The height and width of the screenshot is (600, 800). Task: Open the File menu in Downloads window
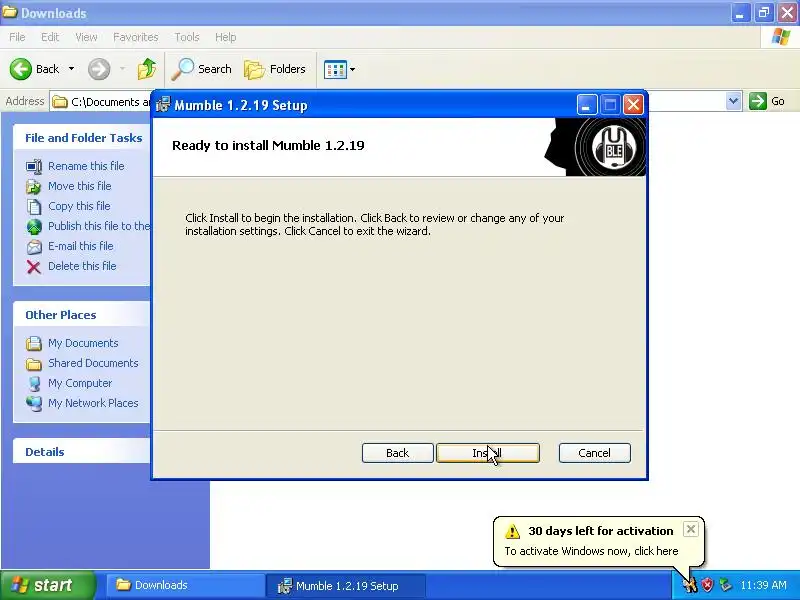(x=17, y=37)
